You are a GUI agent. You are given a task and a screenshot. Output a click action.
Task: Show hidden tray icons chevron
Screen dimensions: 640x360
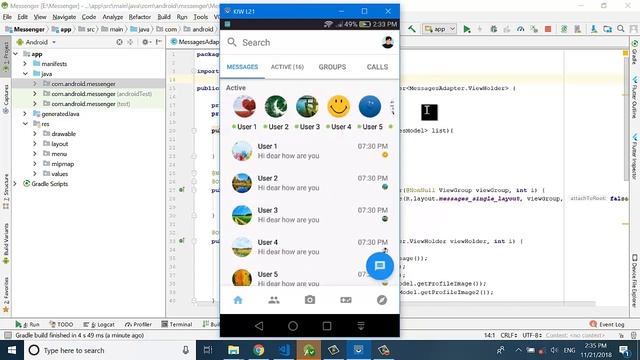tap(518, 350)
